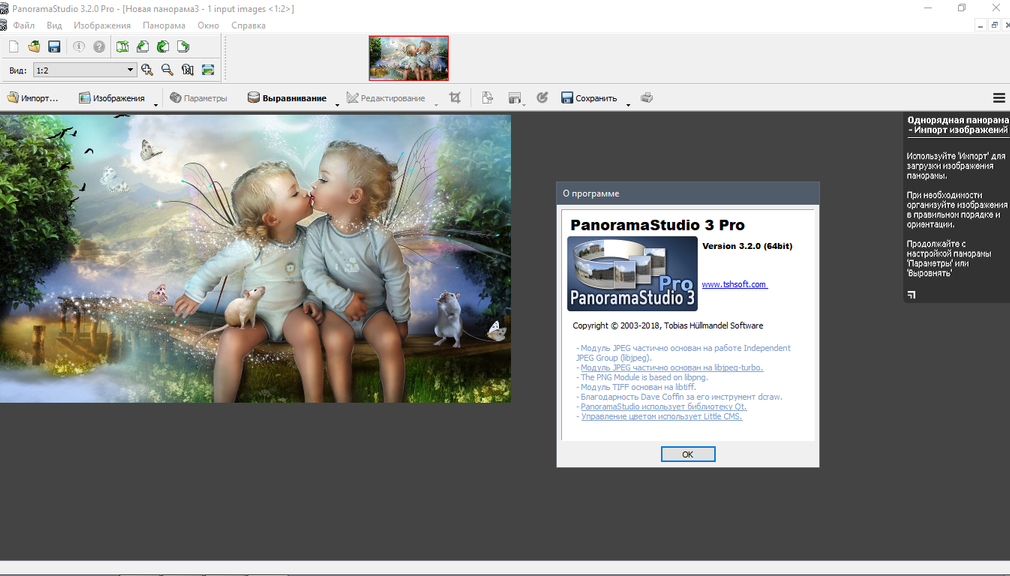
Task: Click the flip image icon
Action: [122, 46]
